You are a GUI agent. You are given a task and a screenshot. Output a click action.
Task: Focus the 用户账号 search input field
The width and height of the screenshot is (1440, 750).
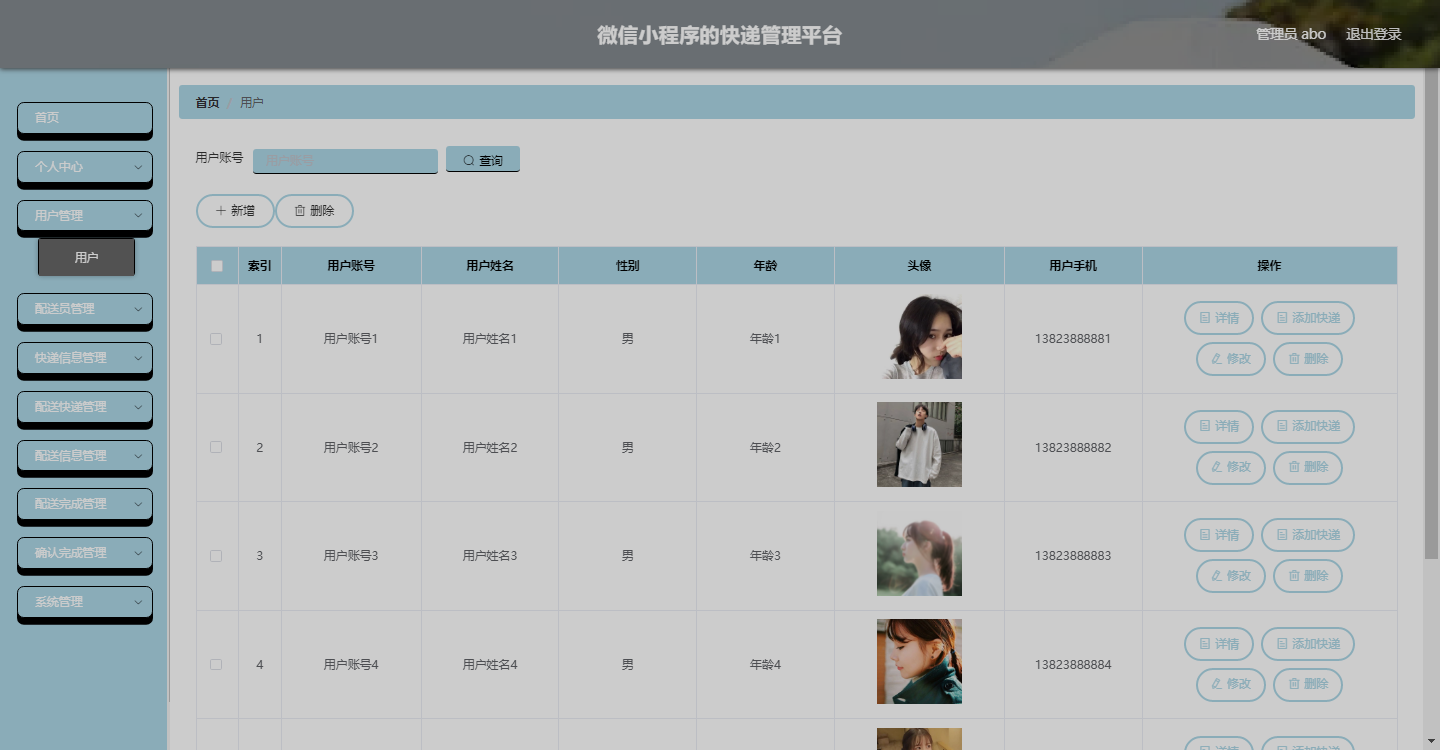point(345,160)
